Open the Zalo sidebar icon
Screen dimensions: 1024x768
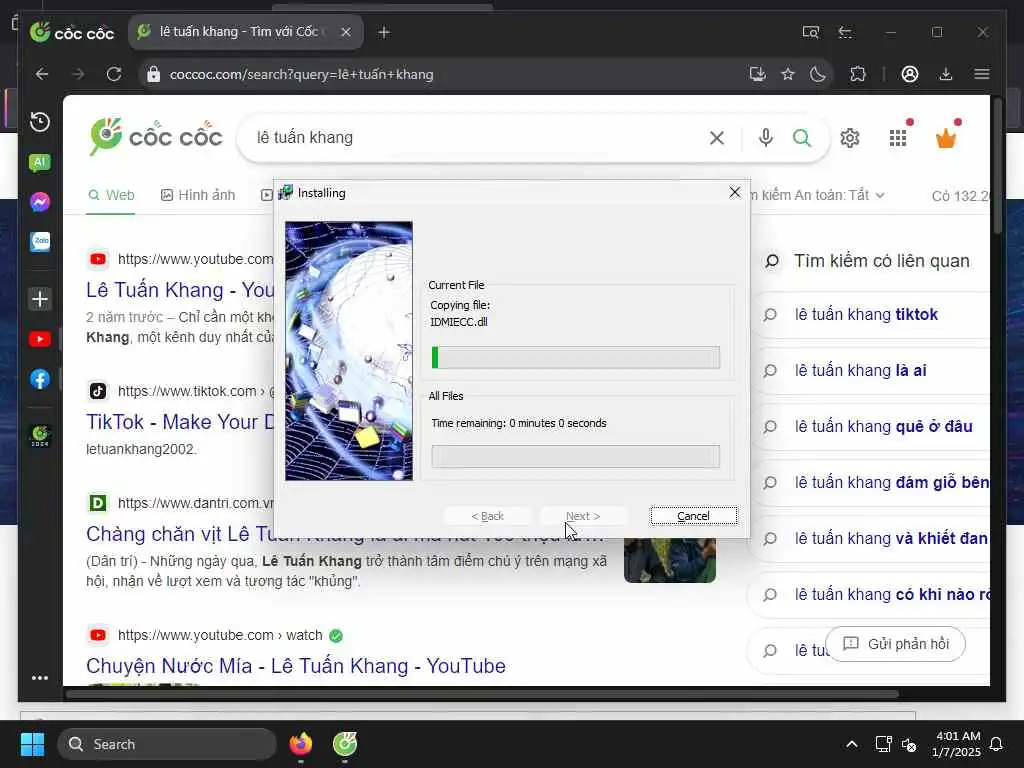(40, 242)
